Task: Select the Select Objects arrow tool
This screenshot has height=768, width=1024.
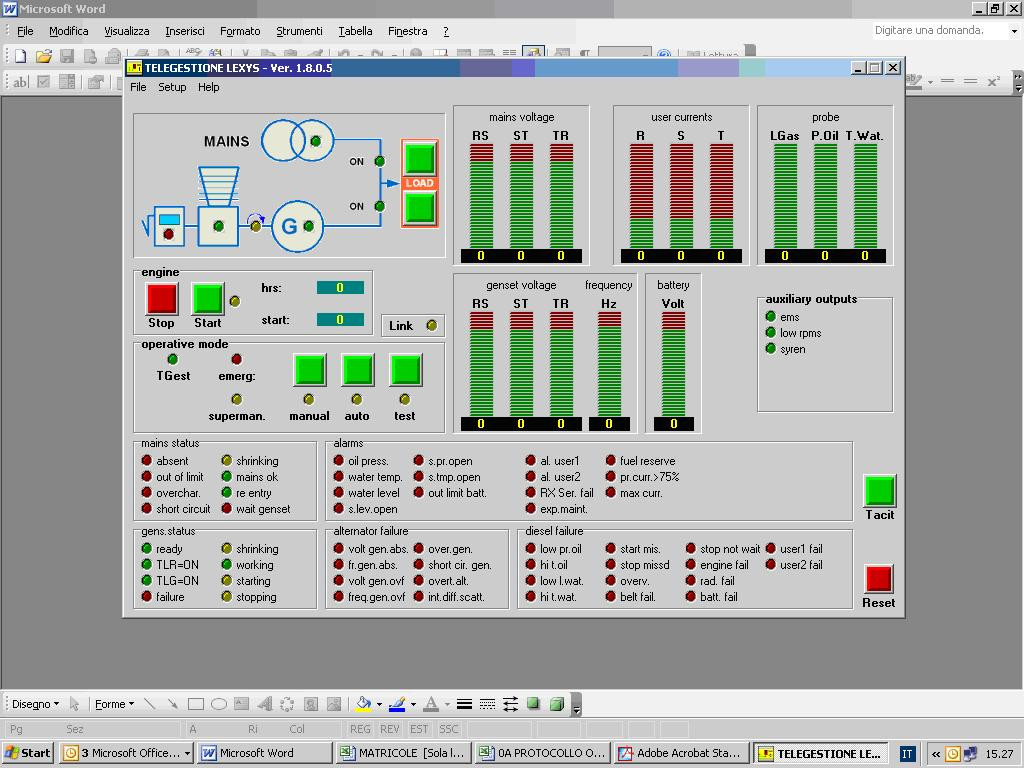Action: tap(74, 704)
